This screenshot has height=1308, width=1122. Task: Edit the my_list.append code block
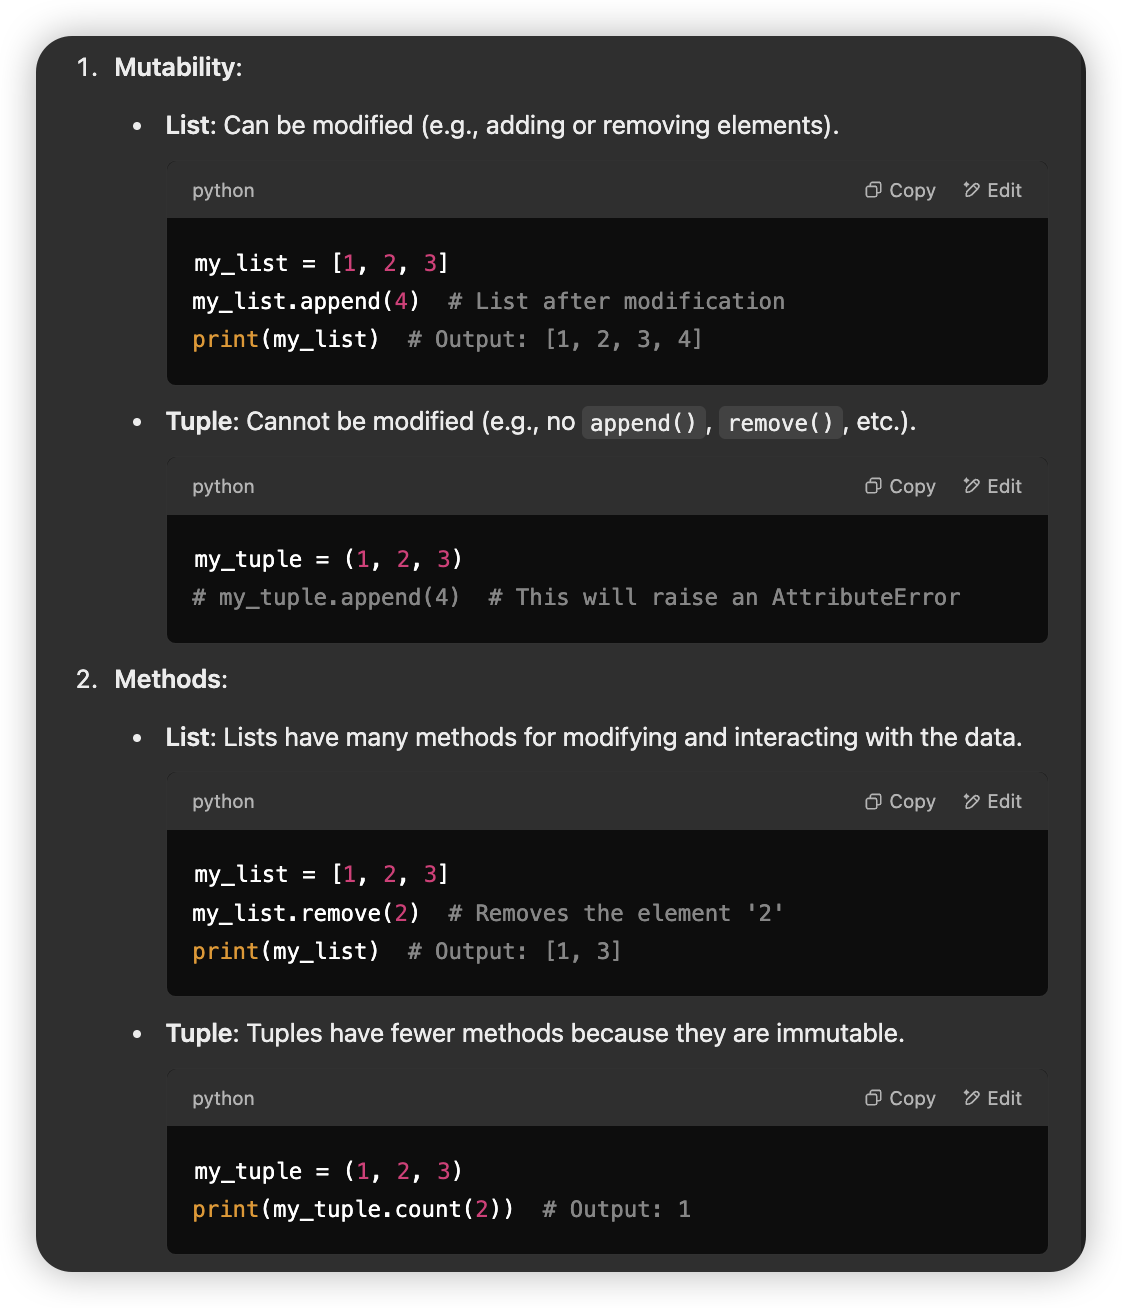[x=992, y=190]
